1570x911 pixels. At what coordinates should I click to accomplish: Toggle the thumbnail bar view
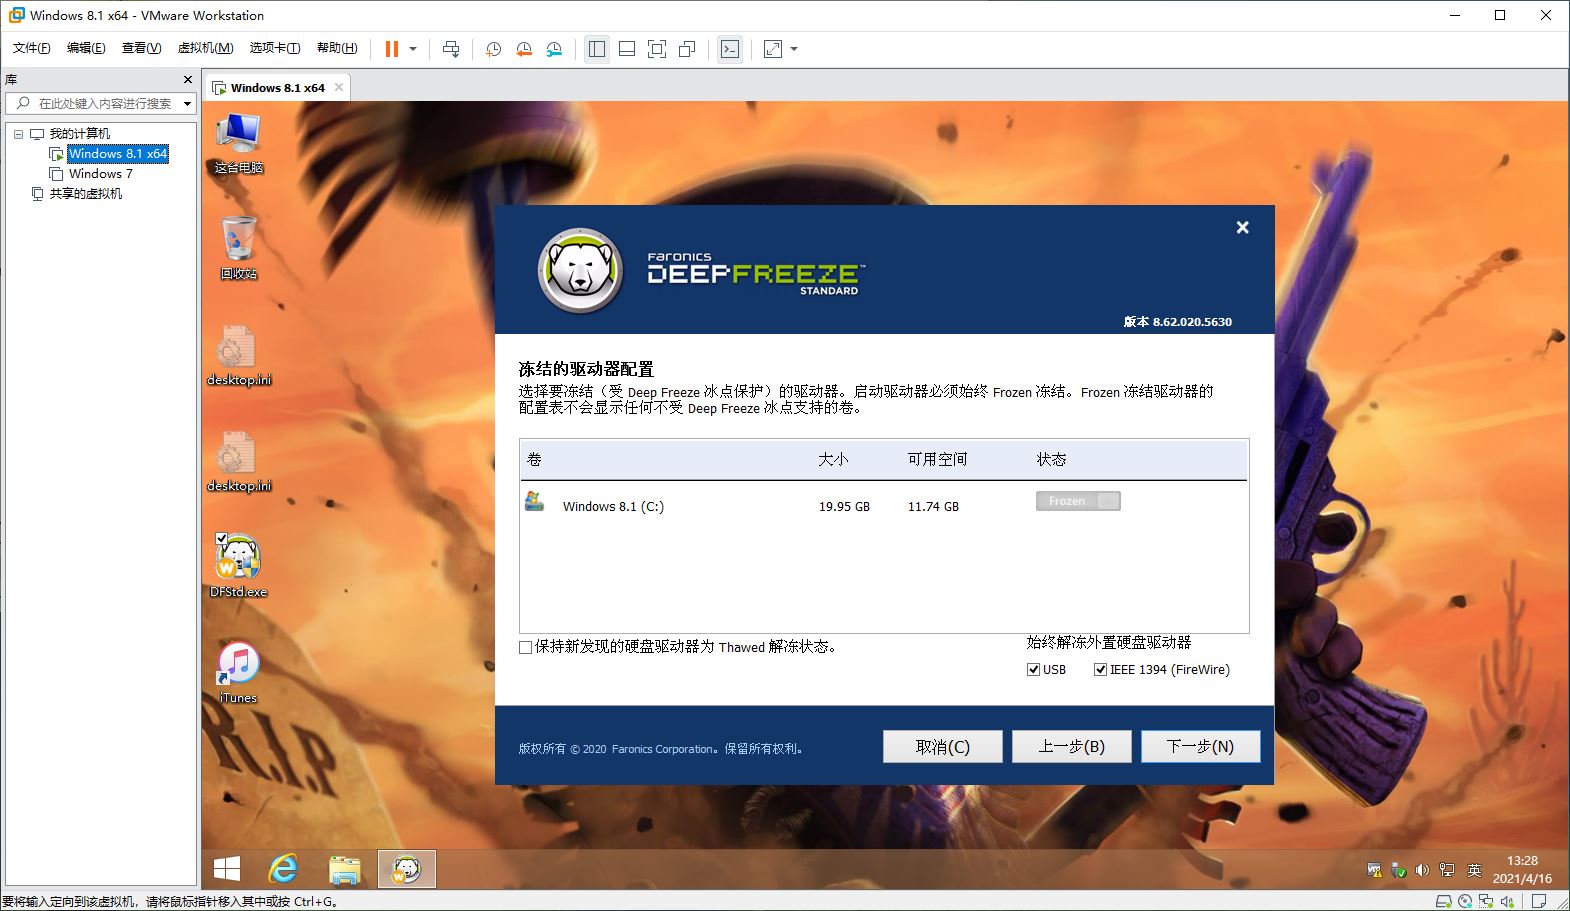(627, 49)
